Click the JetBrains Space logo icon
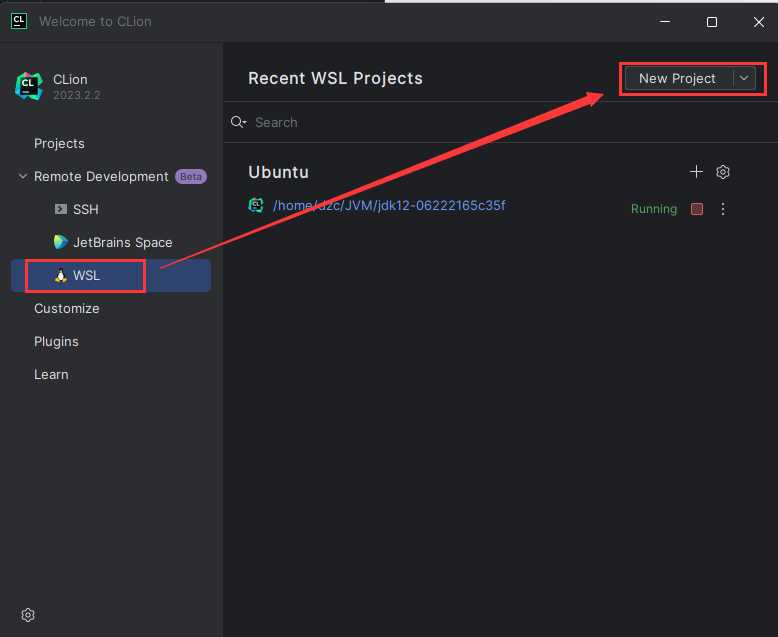The height and width of the screenshot is (637, 778). (61, 242)
